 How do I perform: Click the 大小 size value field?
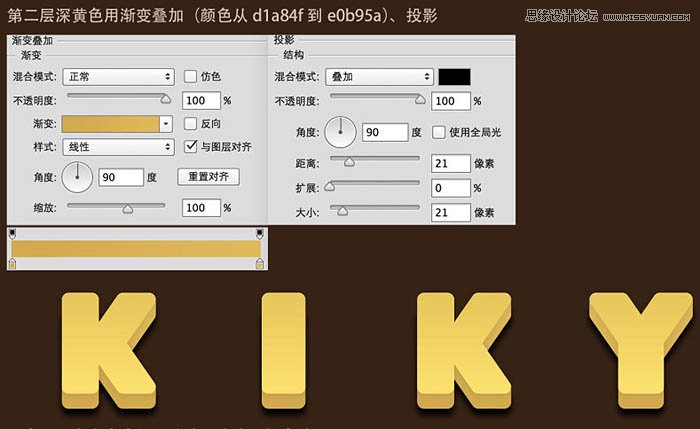tap(451, 212)
